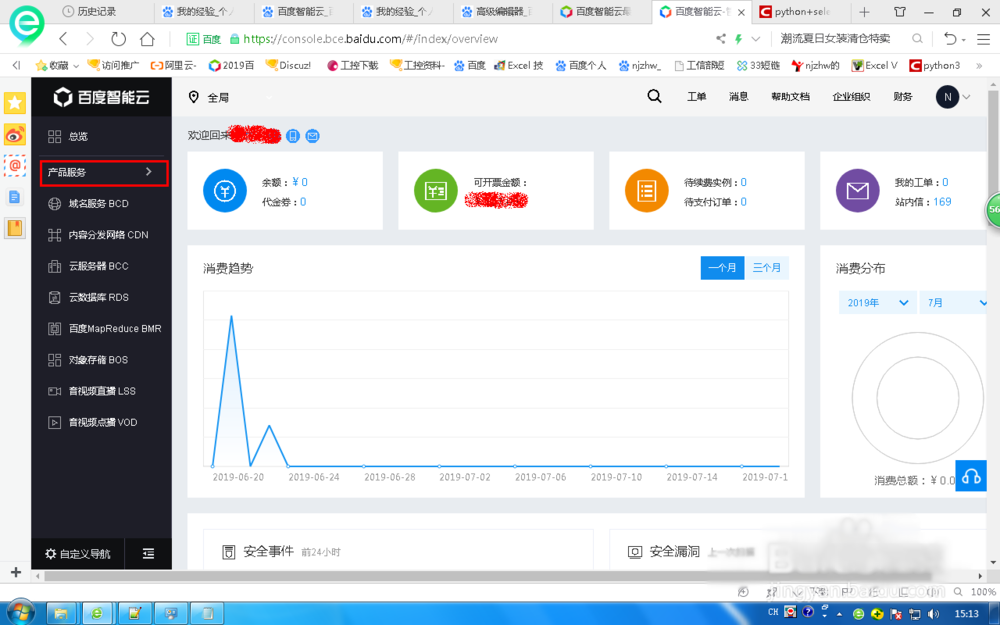
Task: Click the 自定义导航 gear button
Action: [77, 554]
